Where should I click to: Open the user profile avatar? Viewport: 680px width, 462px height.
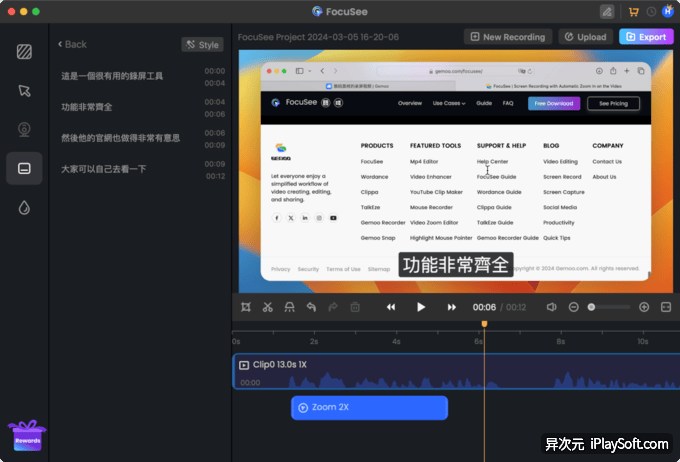[668, 11]
